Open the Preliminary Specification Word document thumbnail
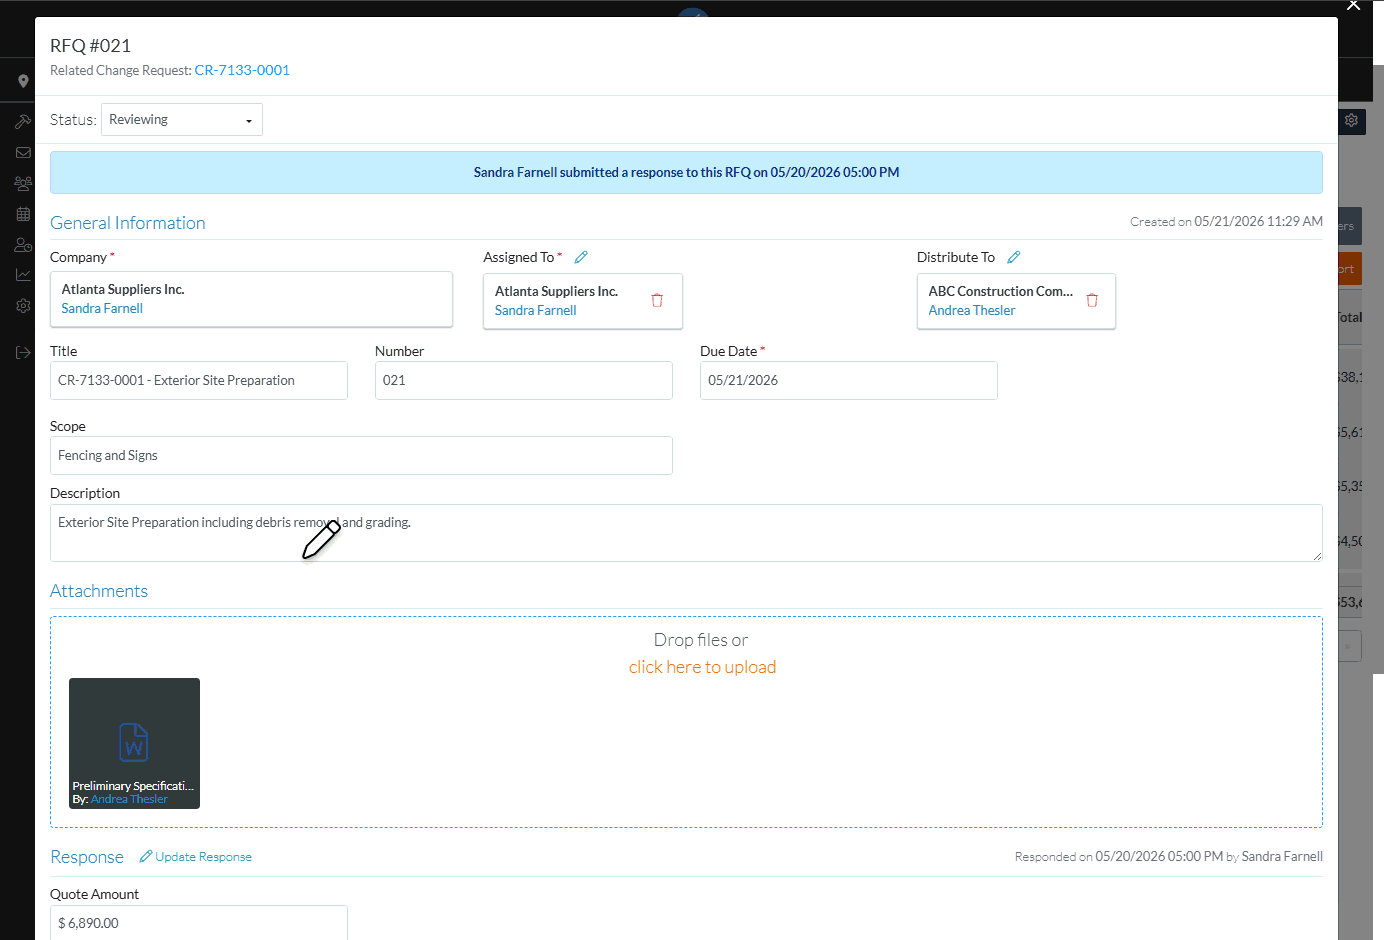 coord(134,743)
